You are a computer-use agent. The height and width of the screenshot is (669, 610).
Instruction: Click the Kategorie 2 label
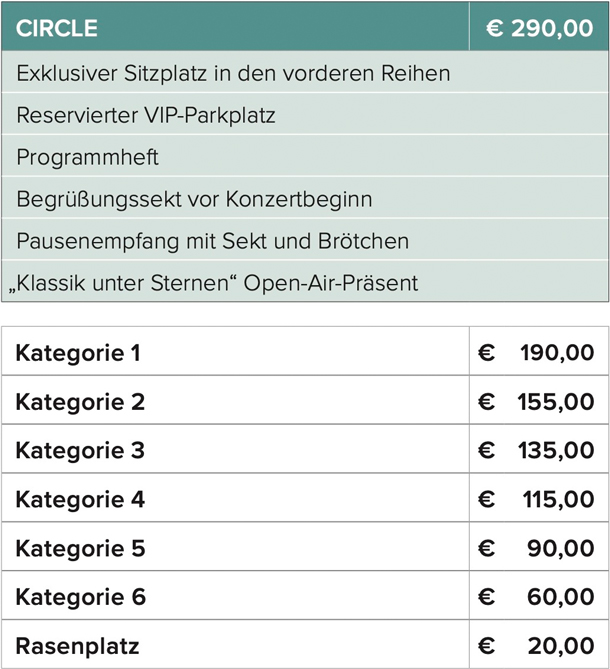80,402
